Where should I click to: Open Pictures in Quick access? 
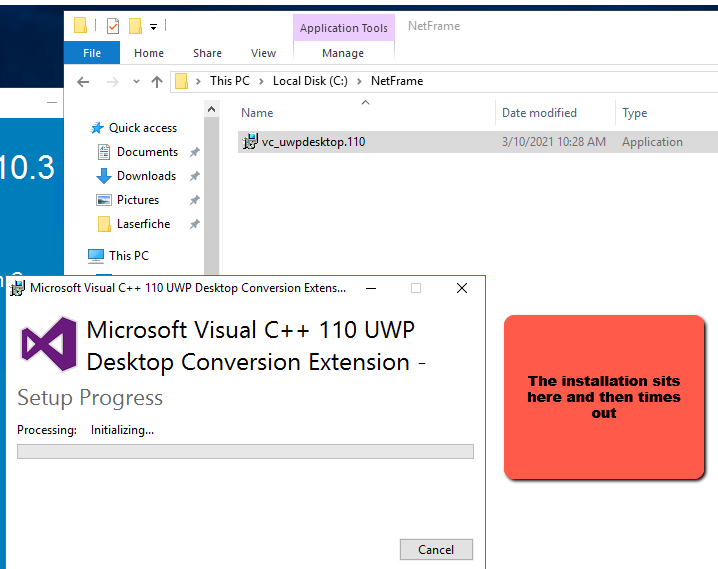point(138,200)
